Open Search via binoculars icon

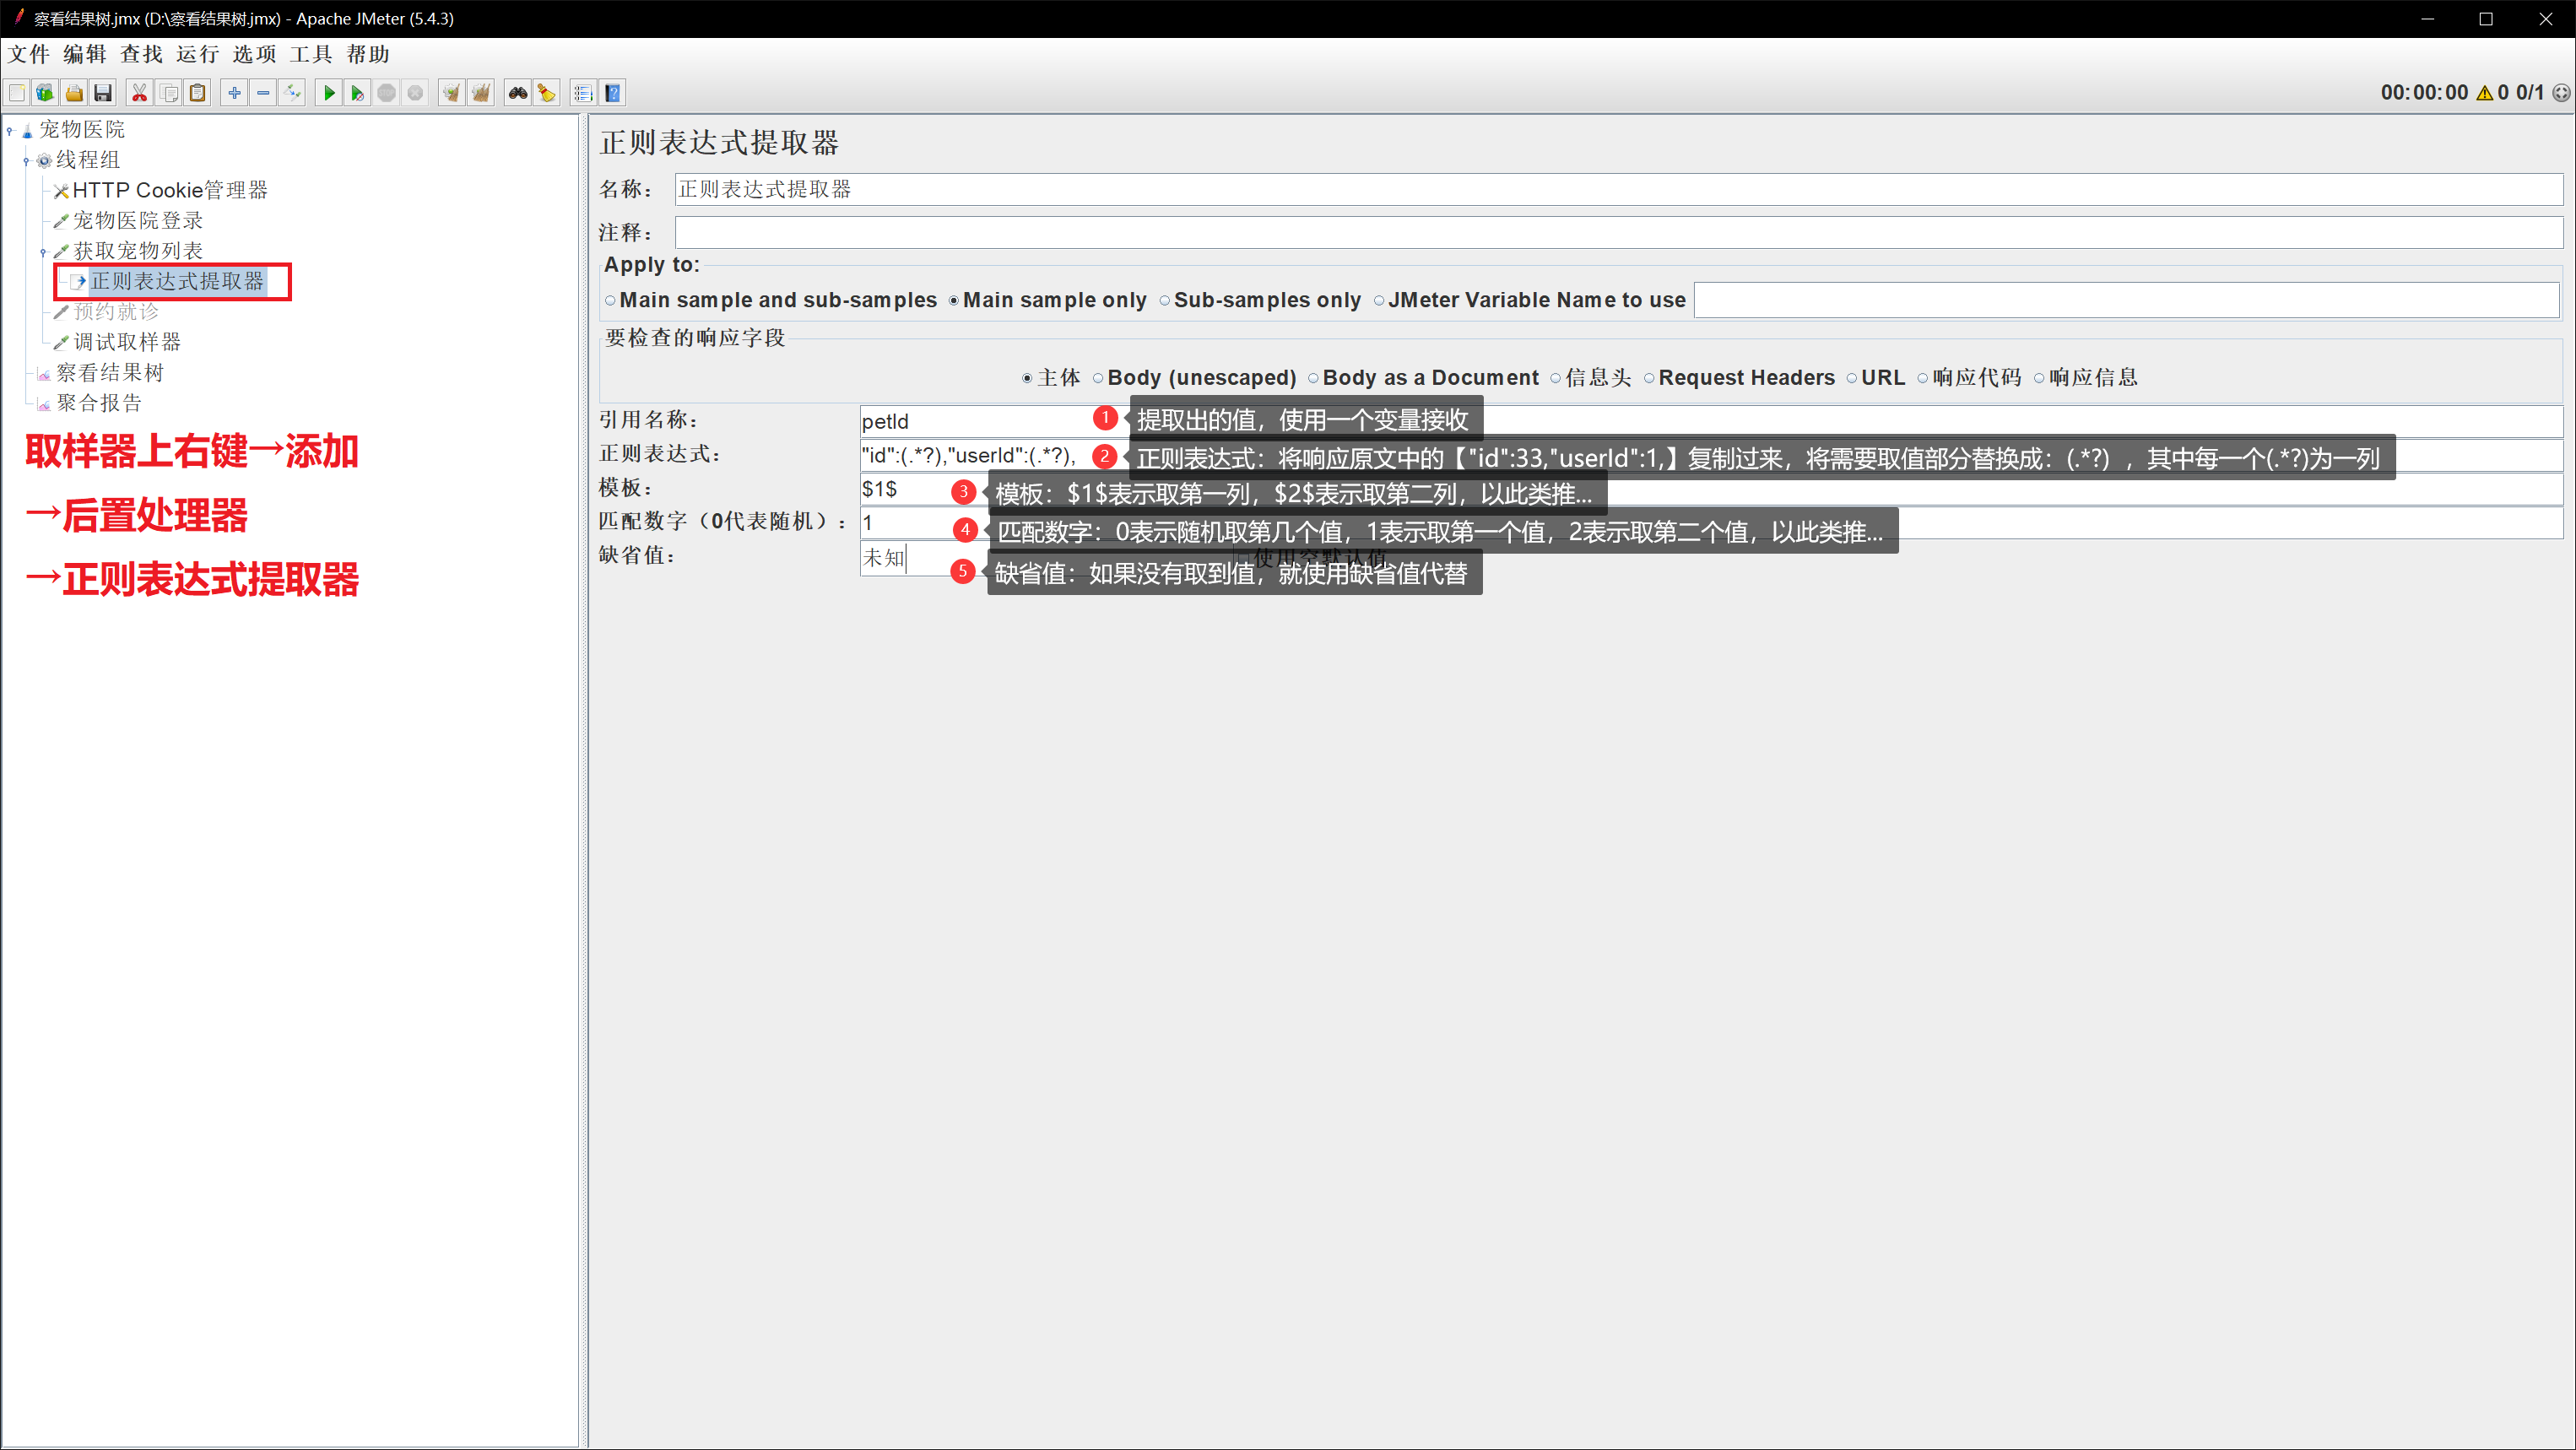click(x=517, y=93)
